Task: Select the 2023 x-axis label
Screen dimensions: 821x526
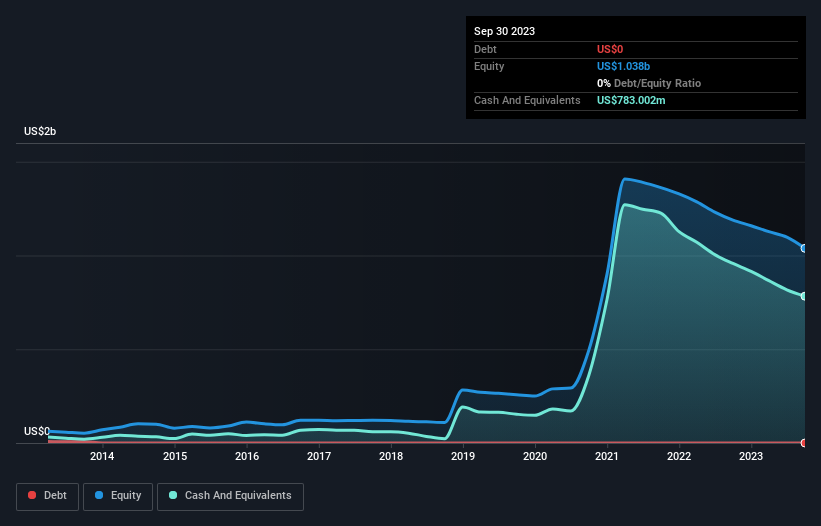Action: pos(751,456)
